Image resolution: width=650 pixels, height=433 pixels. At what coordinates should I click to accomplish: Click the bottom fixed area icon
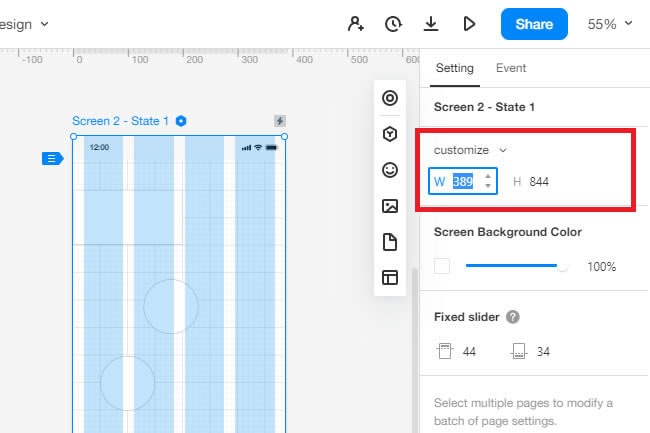pos(519,351)
